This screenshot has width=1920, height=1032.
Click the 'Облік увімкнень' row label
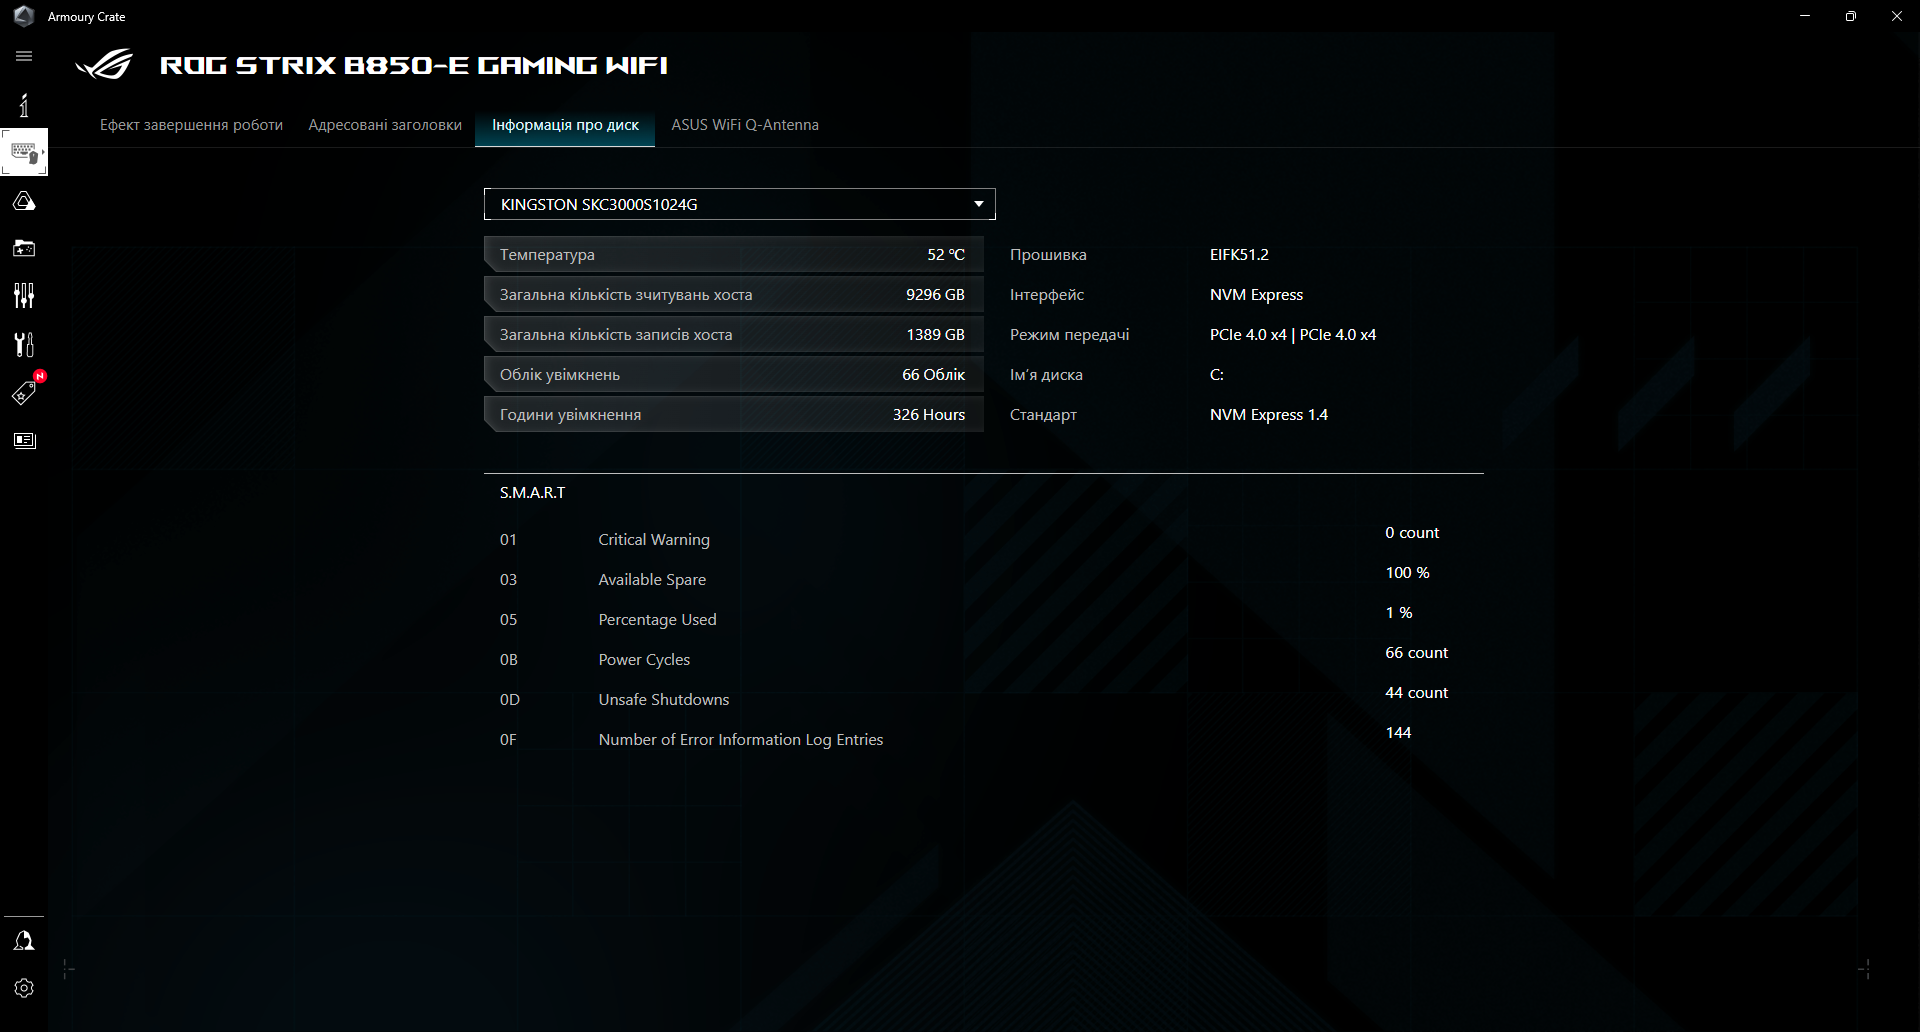click(x=560, y=375)
